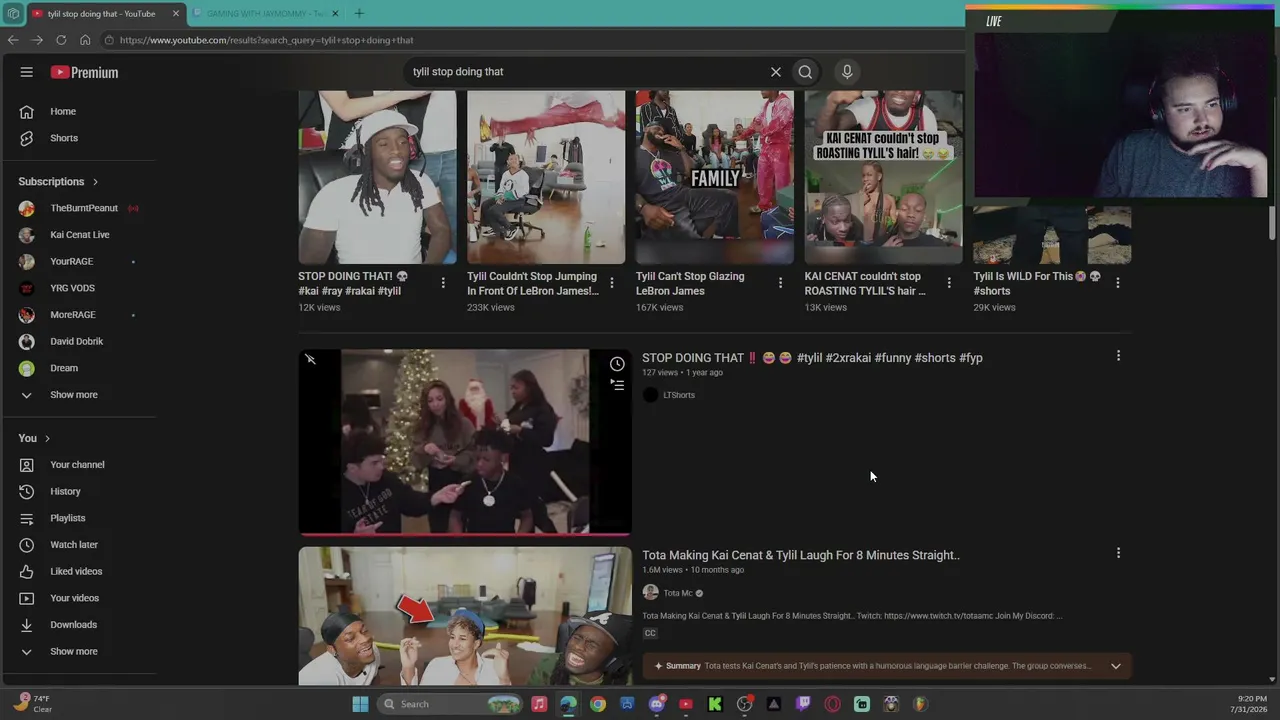Open YourRAGE subscription channel

pos(71,262)
